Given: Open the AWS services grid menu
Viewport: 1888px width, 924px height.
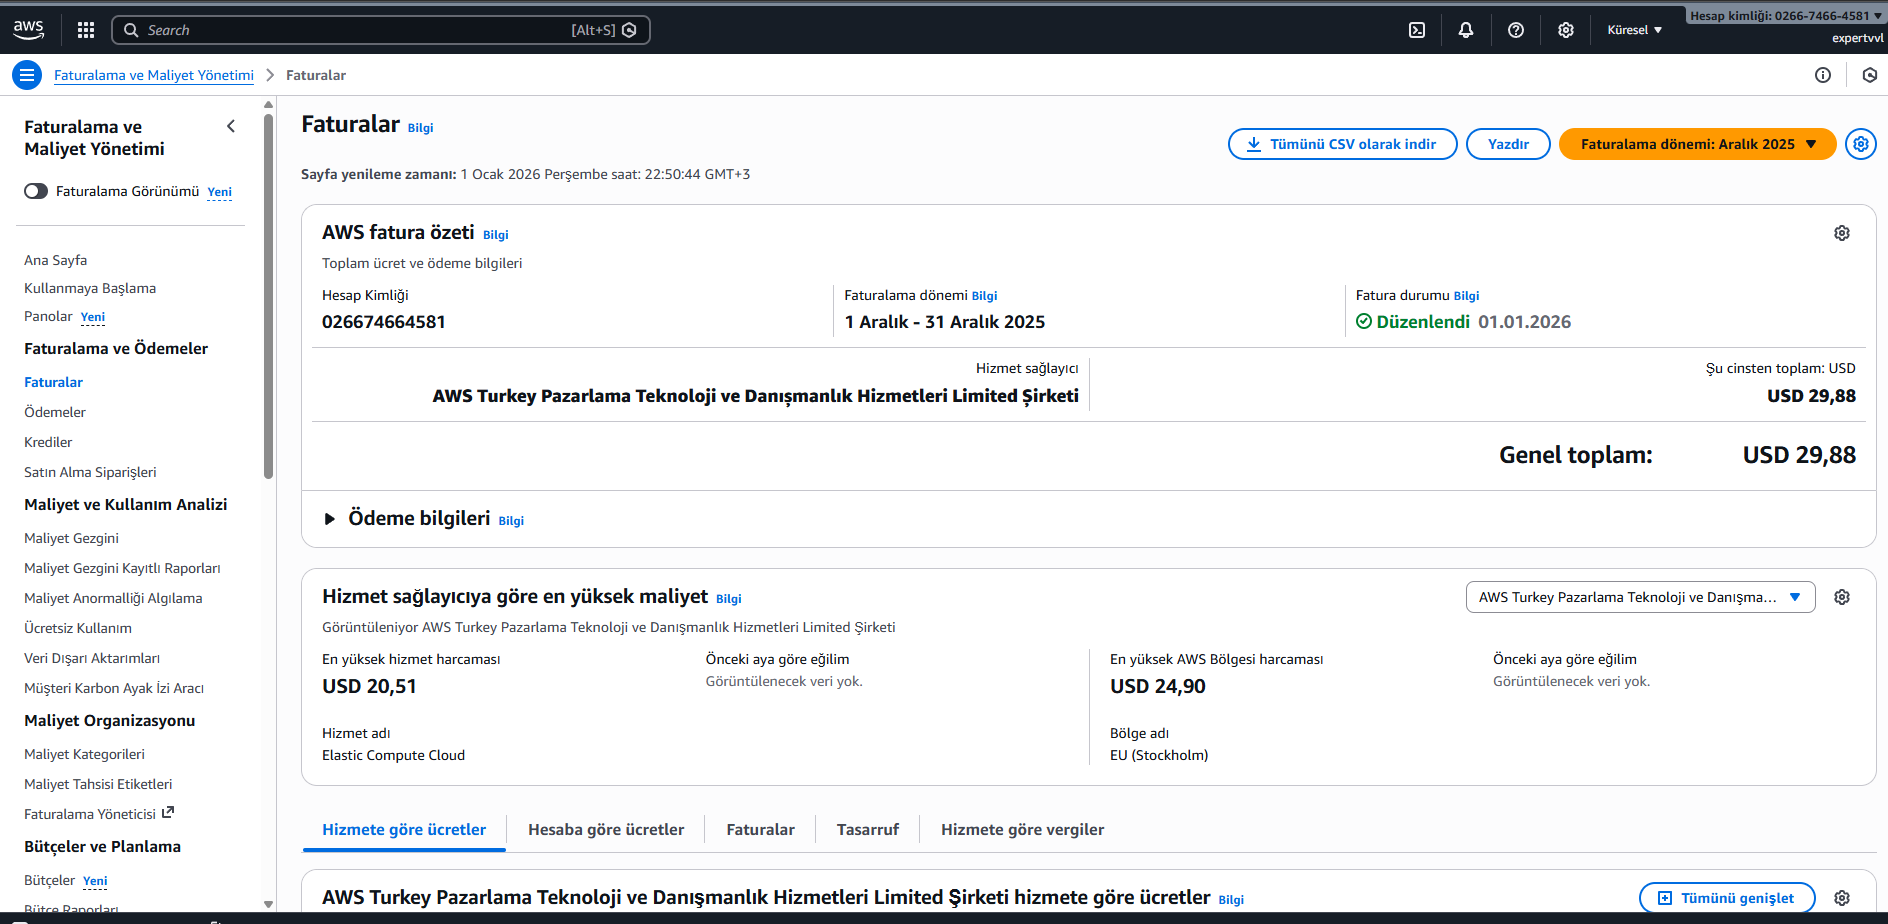Looking at the screenshot, I should [x=86, y=30].
